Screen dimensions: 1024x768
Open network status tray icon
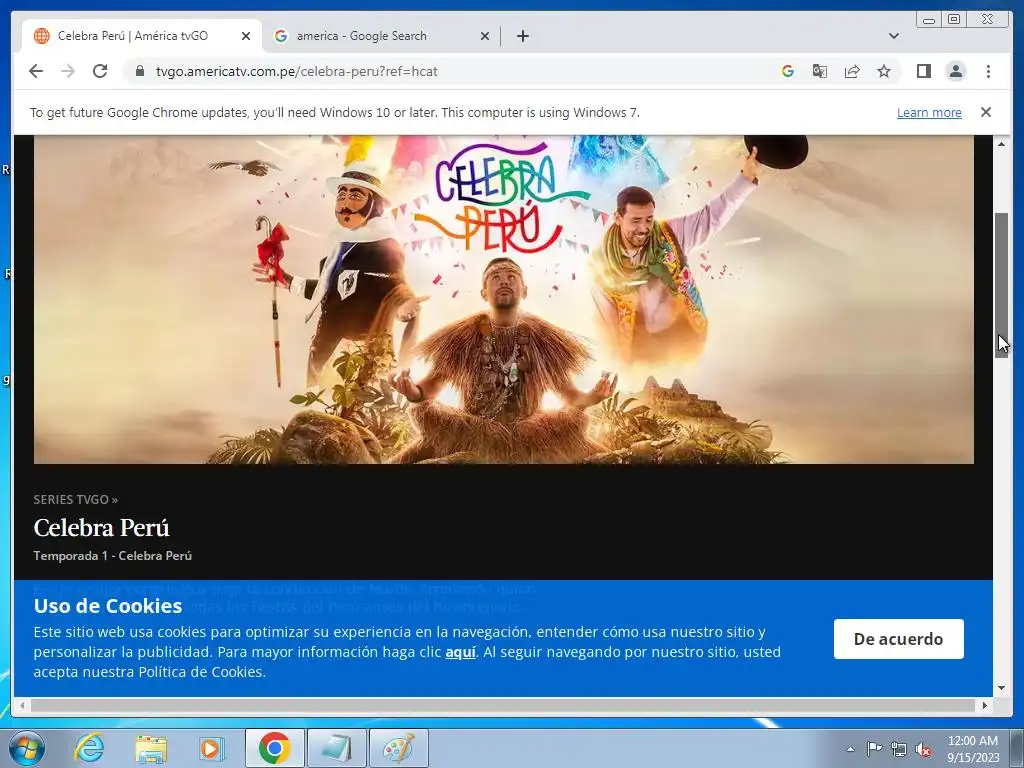click(x=899, y=749)
